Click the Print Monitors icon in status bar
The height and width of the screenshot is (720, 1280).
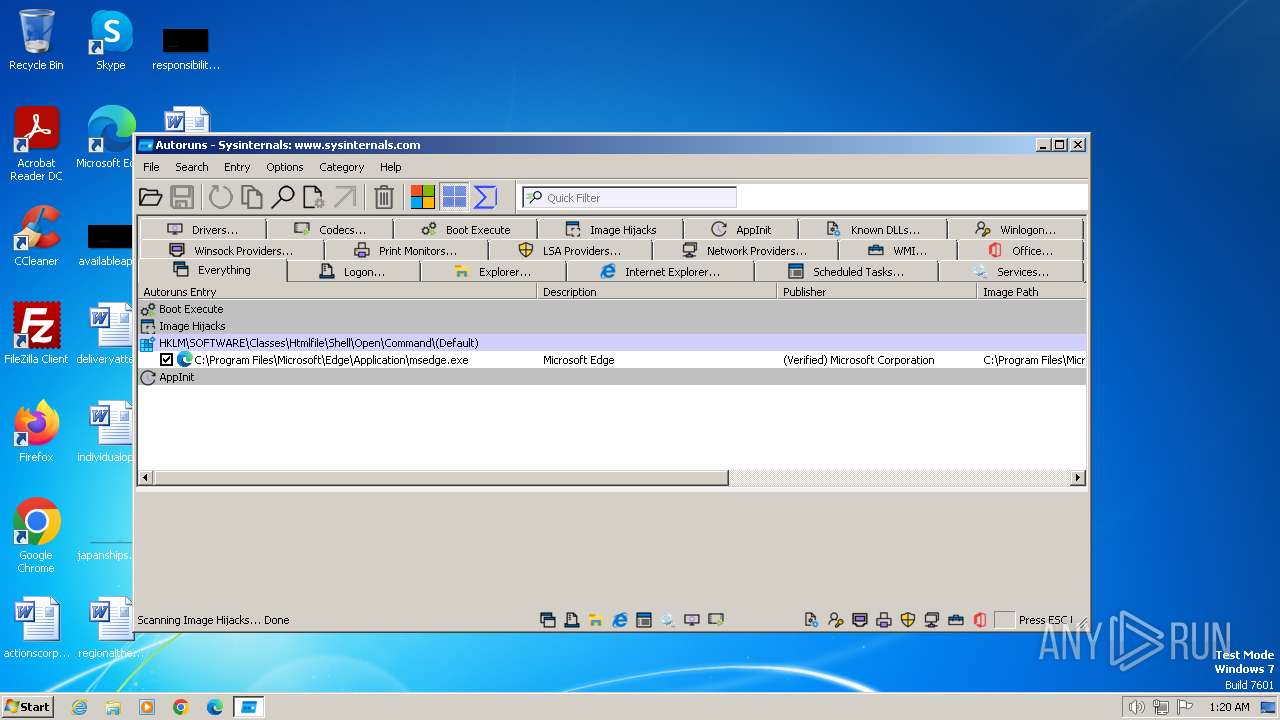pos(884,620)
